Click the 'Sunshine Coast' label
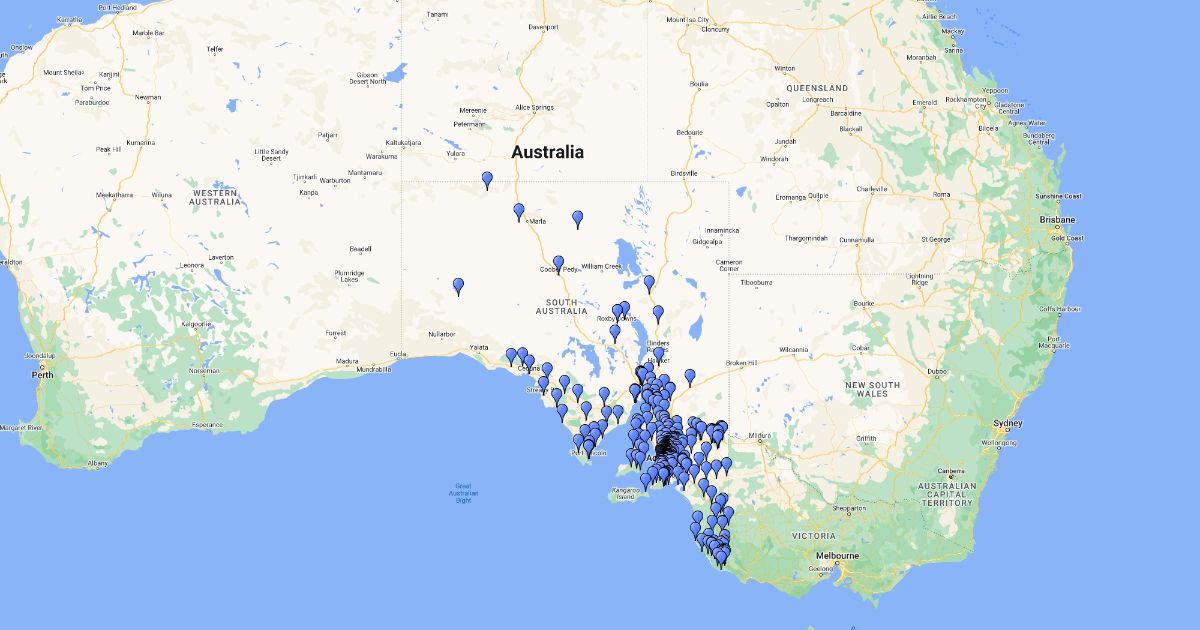Image resolution: width=1200 pixels, height=630 pixels. (1059, 196)
